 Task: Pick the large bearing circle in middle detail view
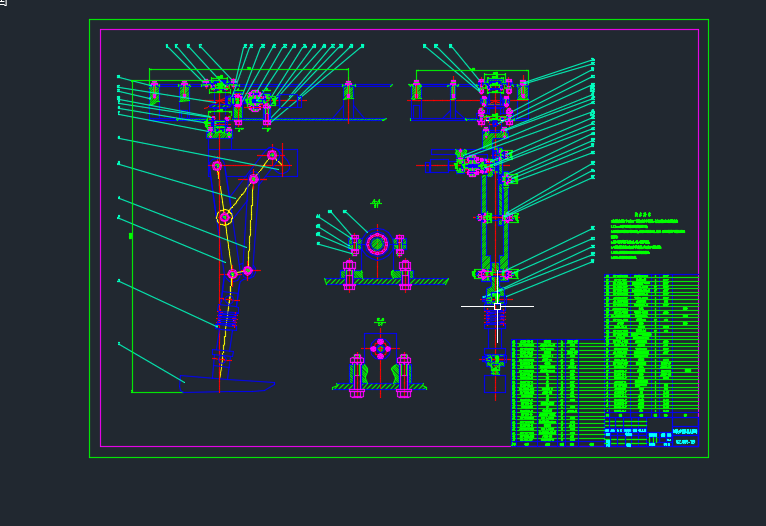(x=377, y=244)
